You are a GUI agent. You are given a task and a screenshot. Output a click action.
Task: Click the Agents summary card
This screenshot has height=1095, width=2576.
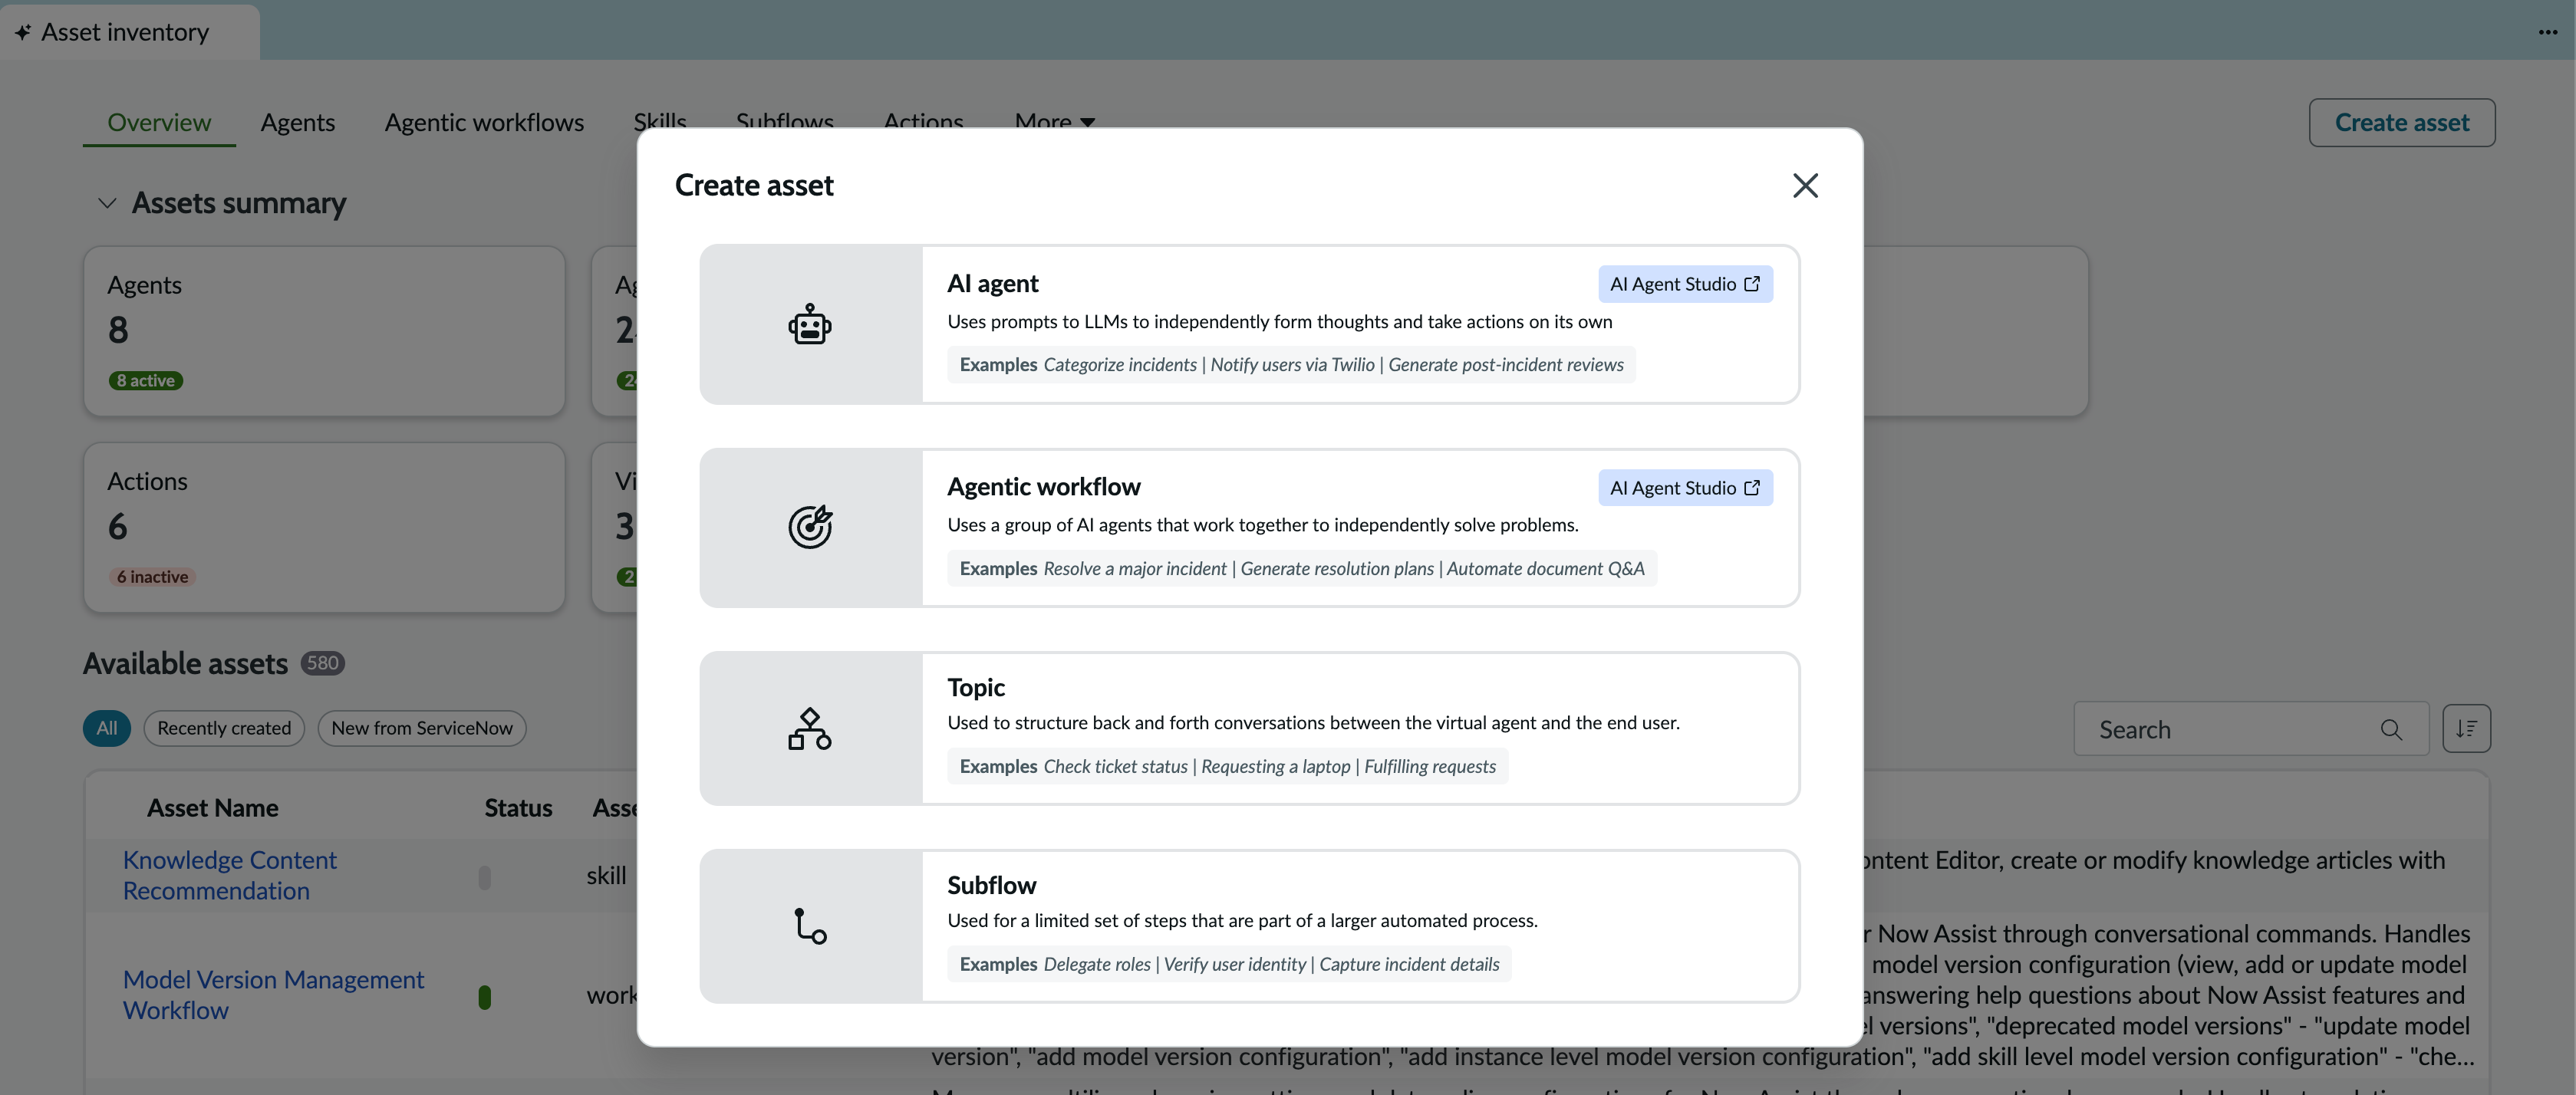tap(324, 331)
